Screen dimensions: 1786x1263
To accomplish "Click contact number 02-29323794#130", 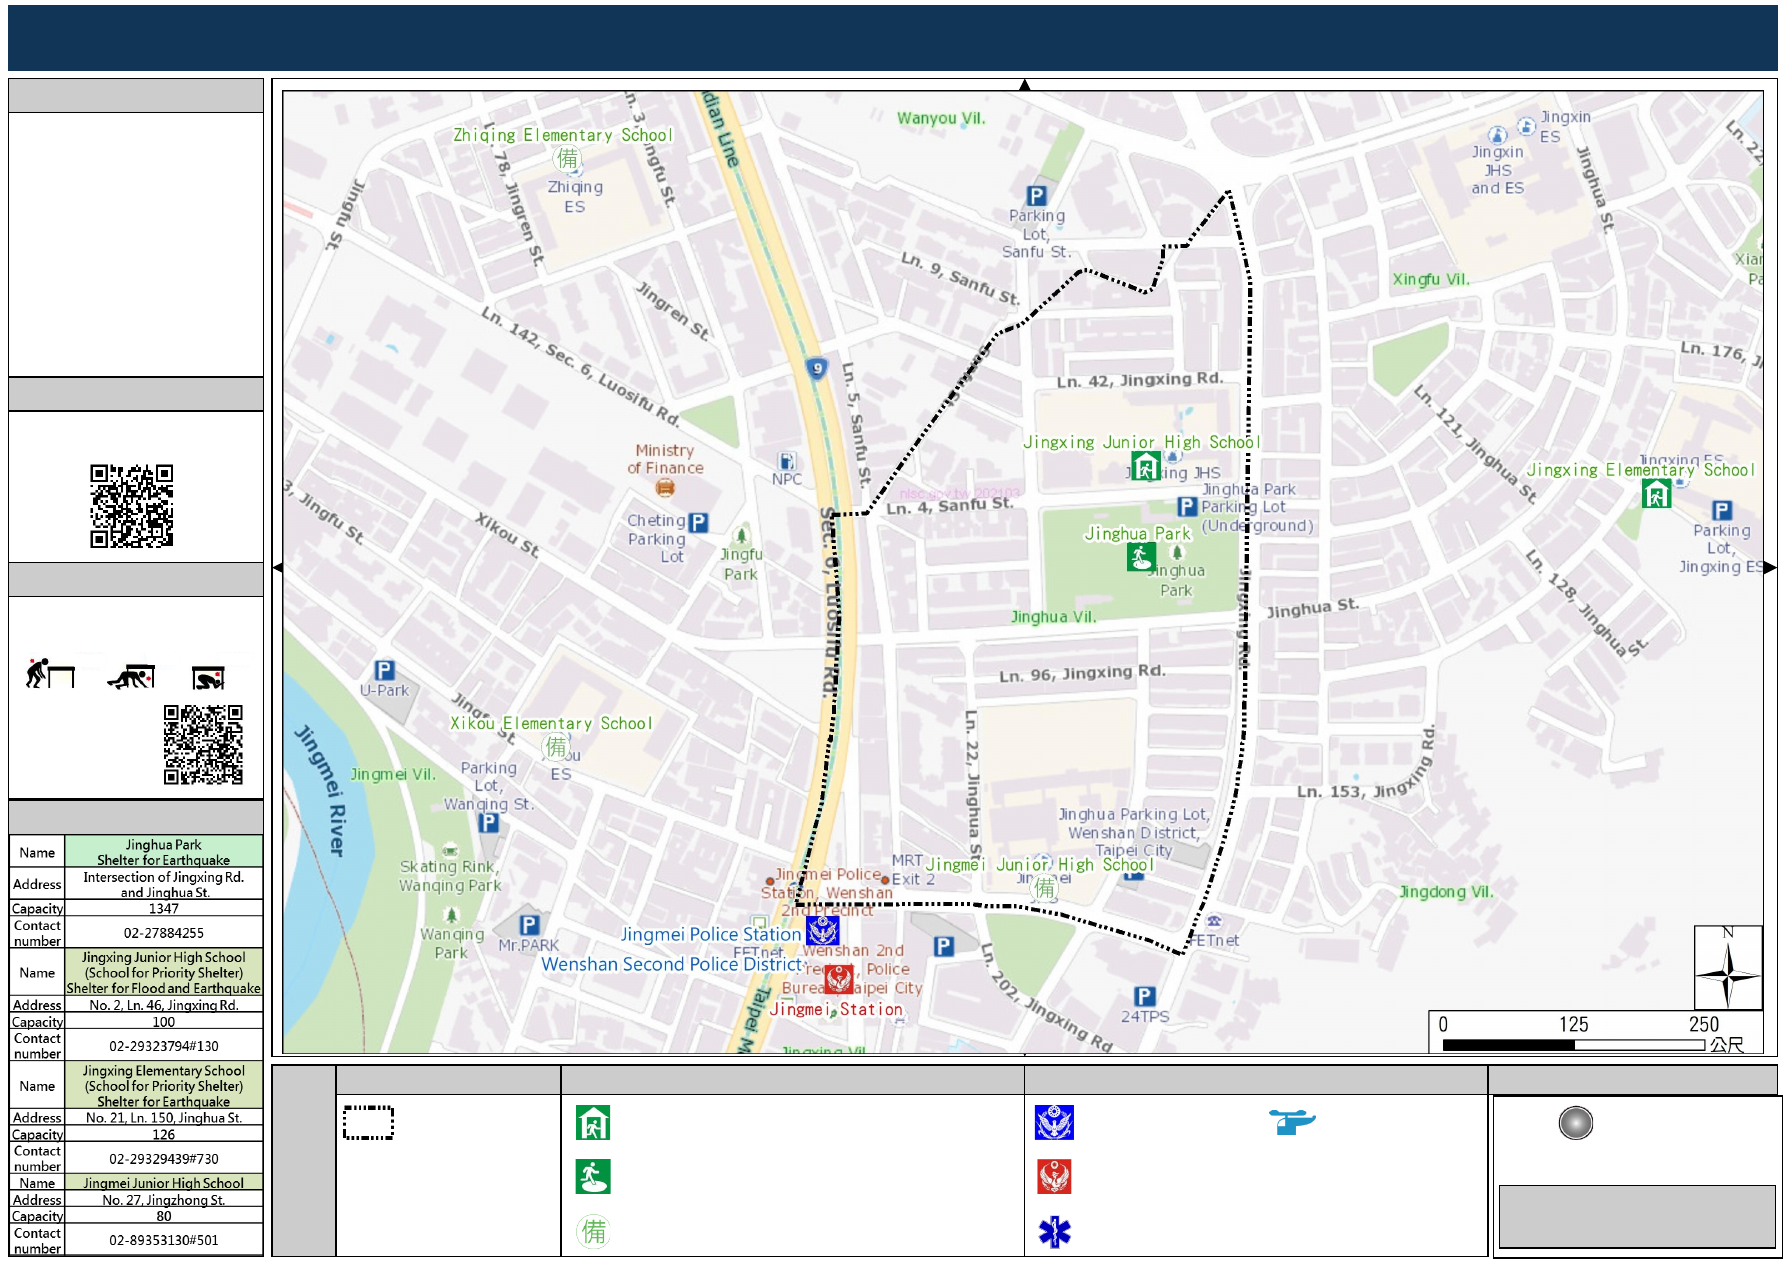I will [164, 1046].
